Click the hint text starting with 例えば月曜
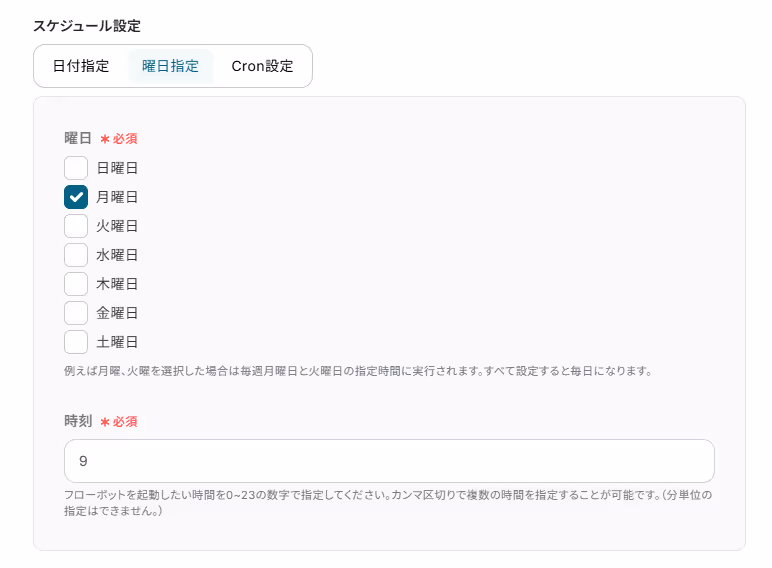 pyautogui.click(x=358, y=371)
